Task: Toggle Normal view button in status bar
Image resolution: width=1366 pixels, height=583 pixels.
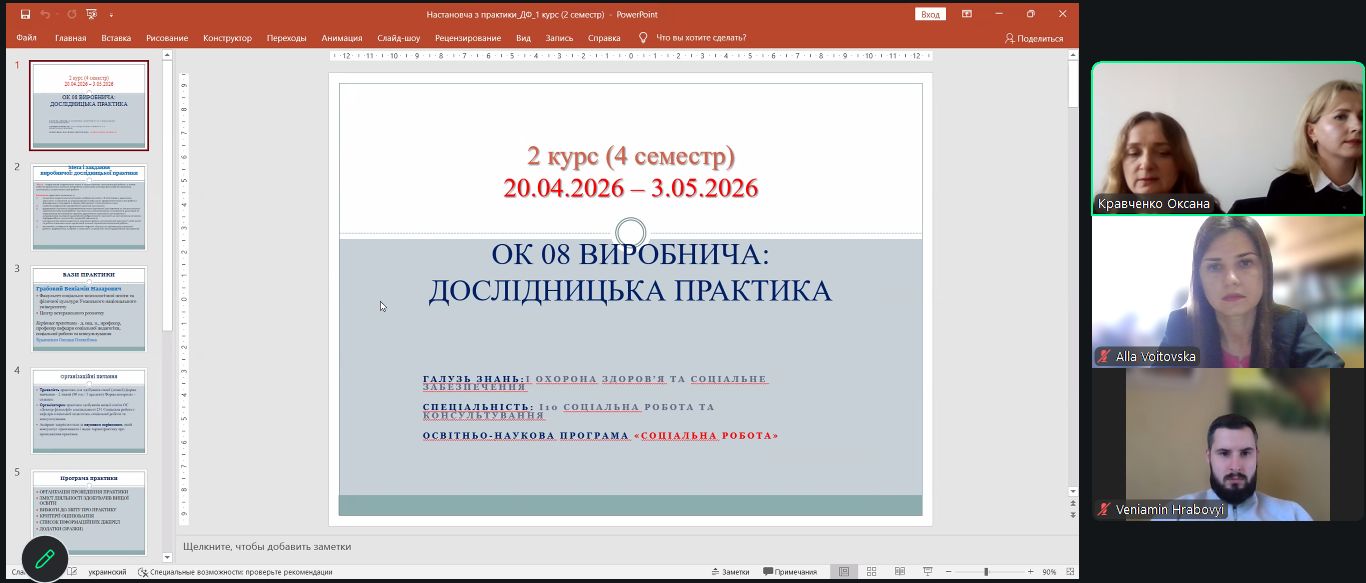Action: (845, 572)
